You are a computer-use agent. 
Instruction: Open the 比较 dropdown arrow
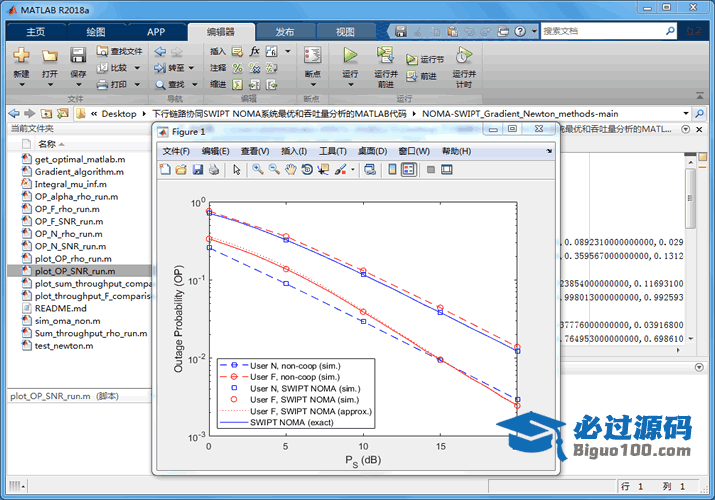tap(137, 68)
